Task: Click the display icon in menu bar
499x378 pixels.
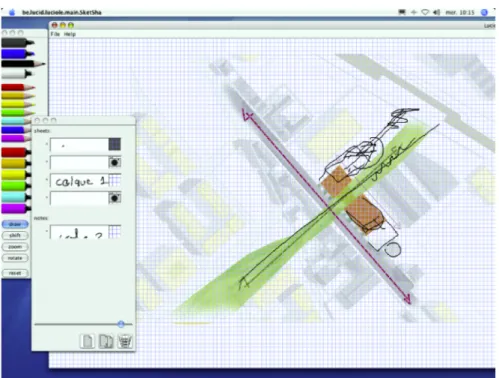Action: click(x=402, y=12)
